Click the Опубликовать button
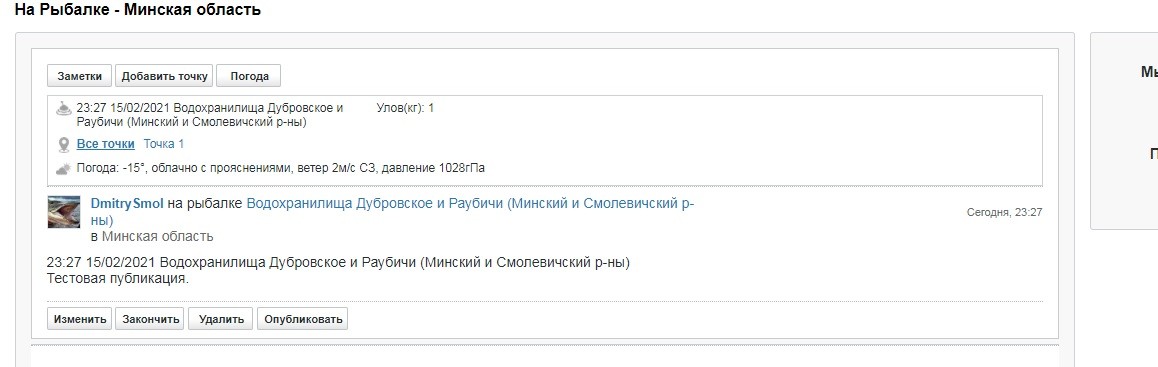The height and width of the screenshot is (367, 1158). [303, 319]
